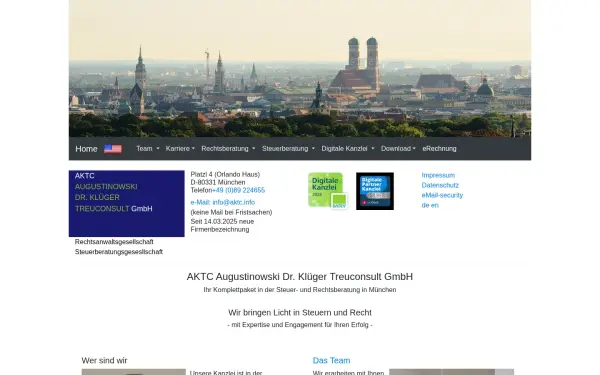Click the Seit 14.03.2025 neue Firmenbezeichnung text

(x=222, y=225)
